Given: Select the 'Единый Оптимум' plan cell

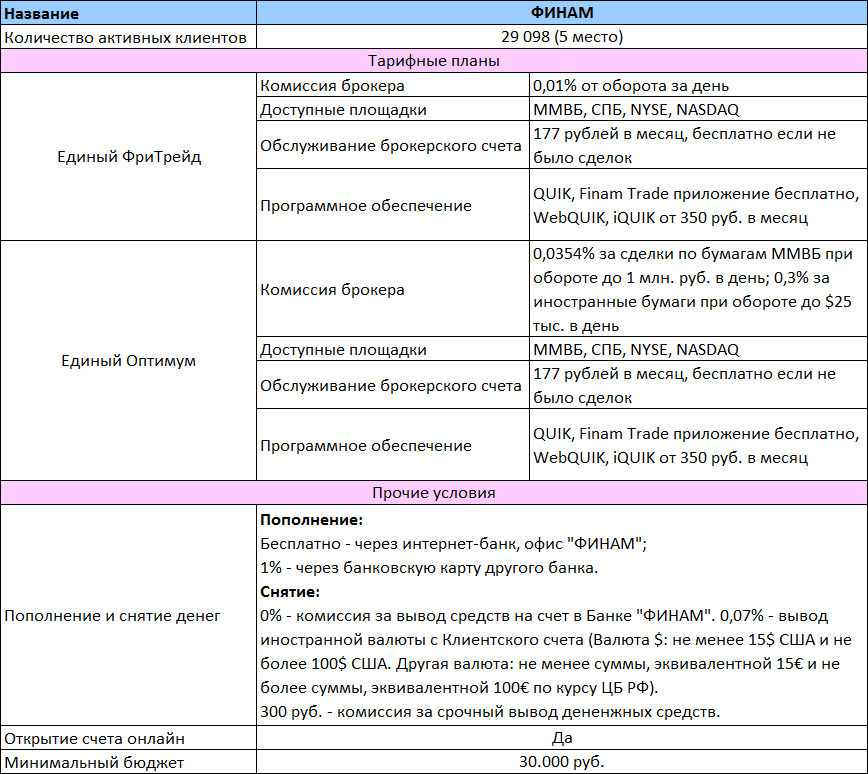Looking at the screenshot, I should [128, 360].
